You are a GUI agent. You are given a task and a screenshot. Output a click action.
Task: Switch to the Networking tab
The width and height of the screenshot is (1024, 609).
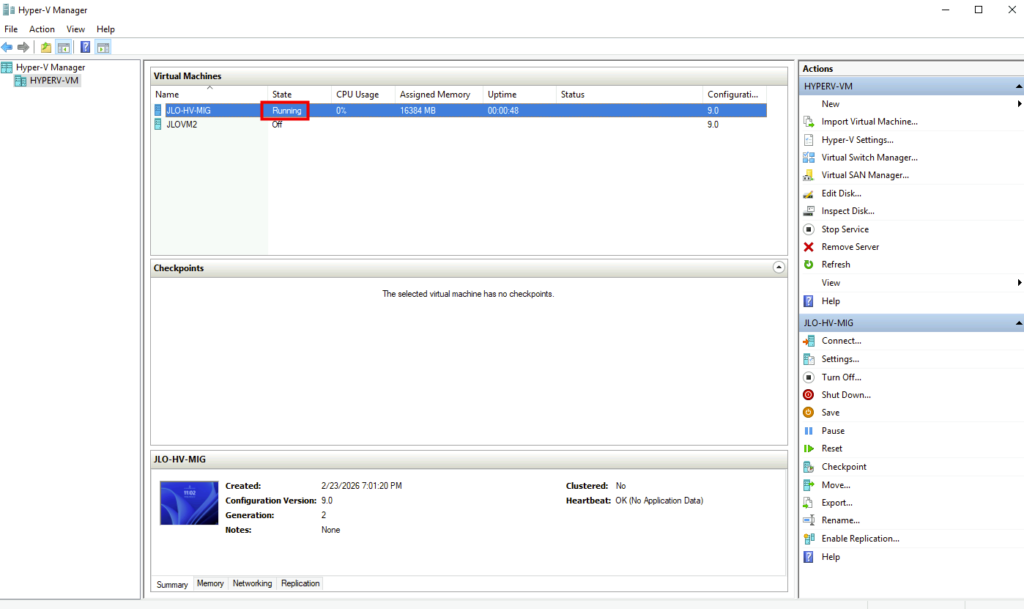252,583
